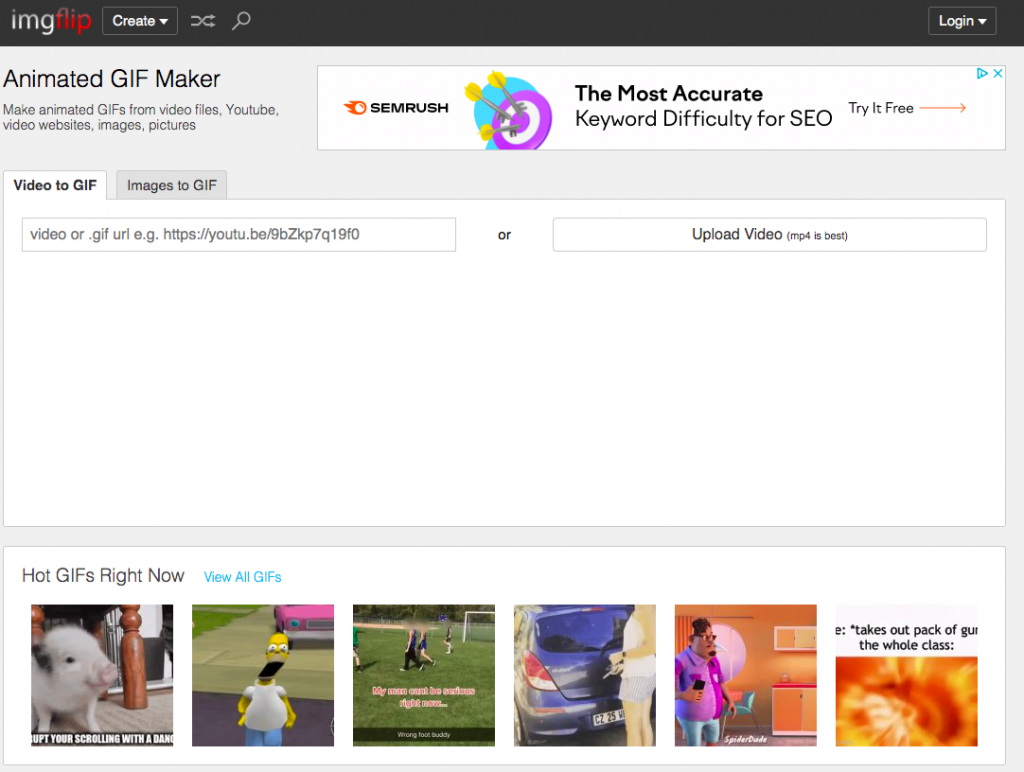Click the dartboard target graphic in the ad
1024x772 pixels.
click(x=510, y=110)
